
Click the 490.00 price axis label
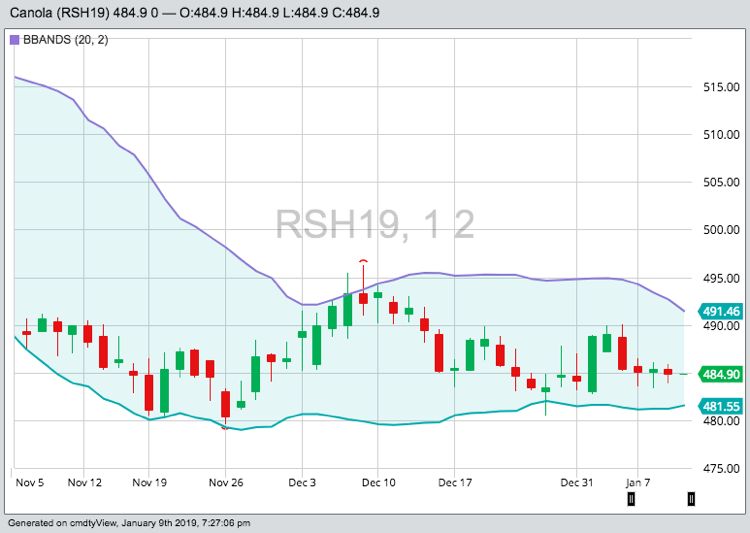click(x=721, y=326)
